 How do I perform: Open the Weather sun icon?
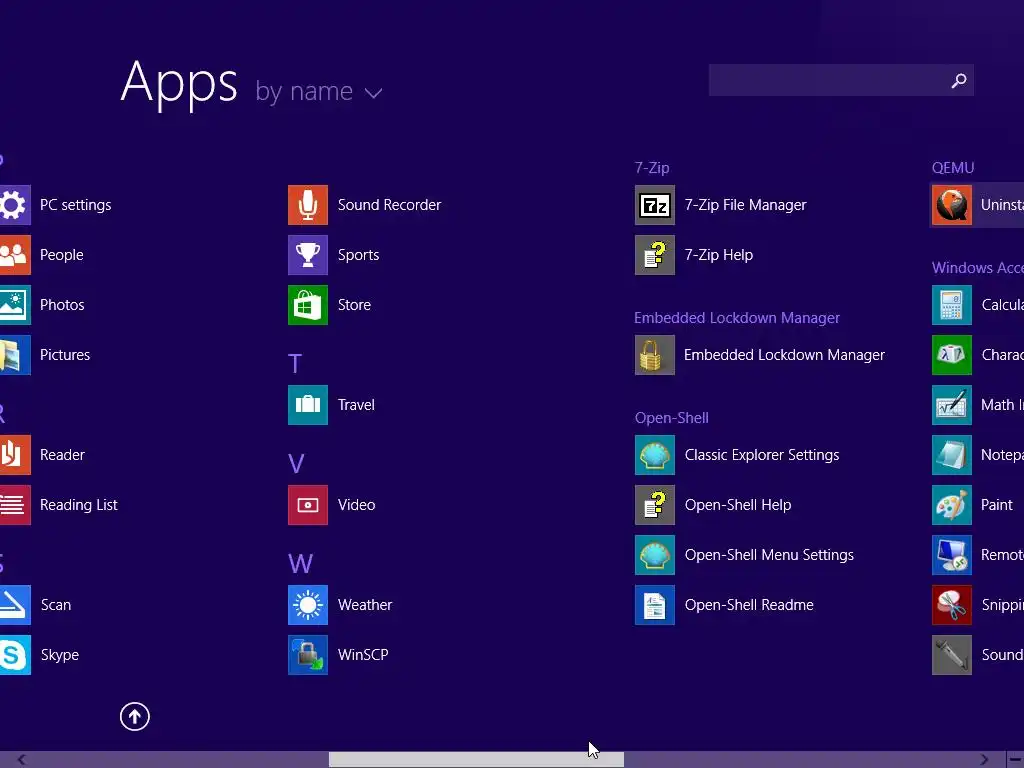click(x=308, y=605)
